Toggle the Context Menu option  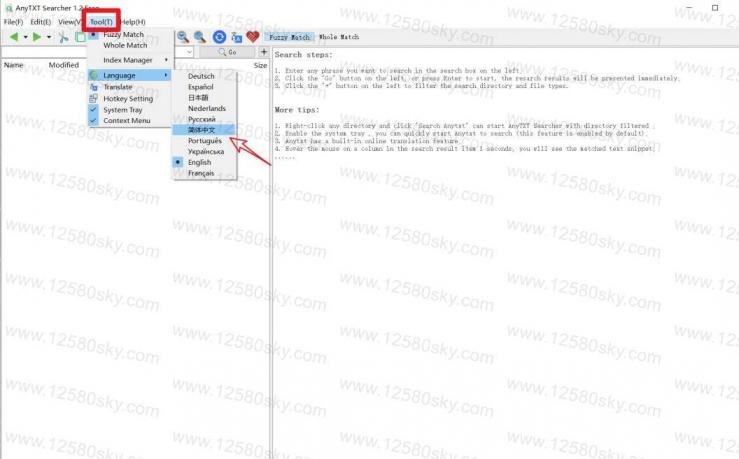129,121
